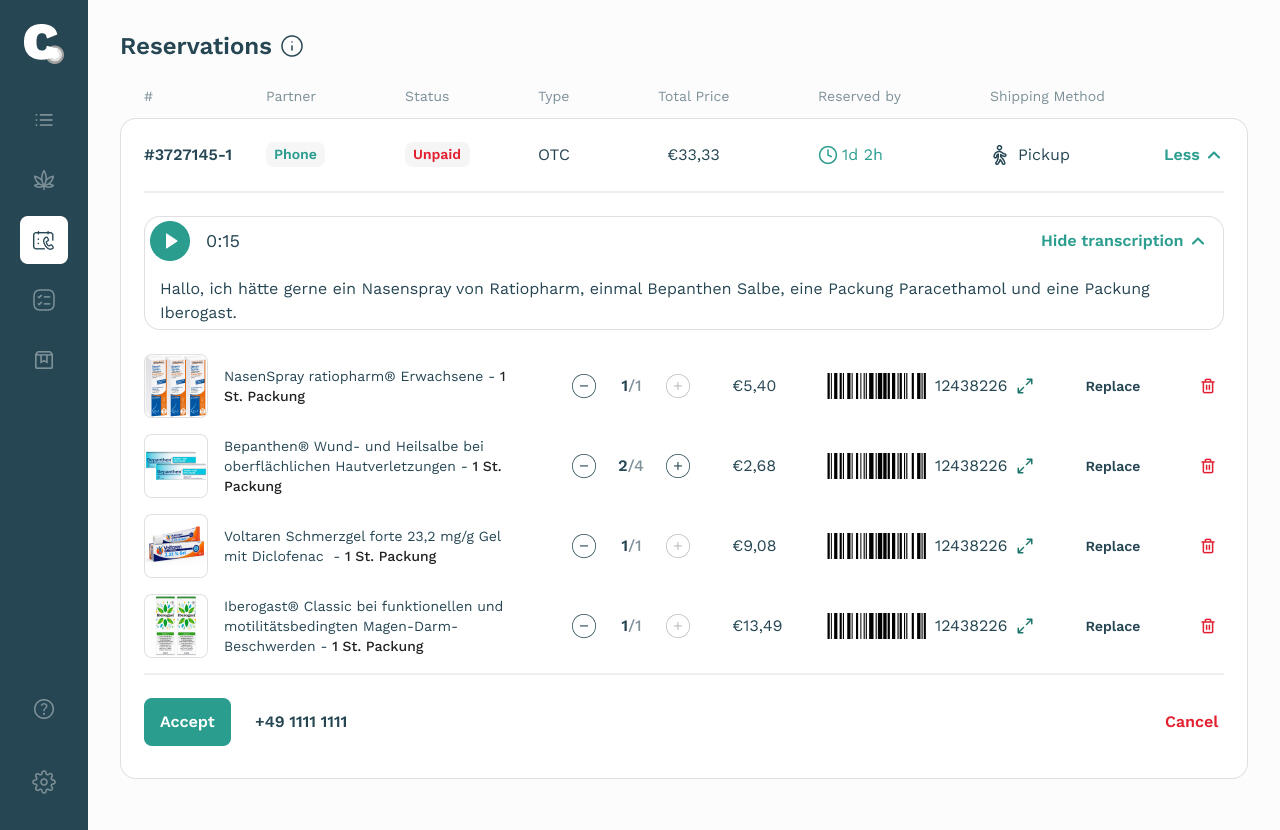Open the checklist icon in sidebar

44,300
